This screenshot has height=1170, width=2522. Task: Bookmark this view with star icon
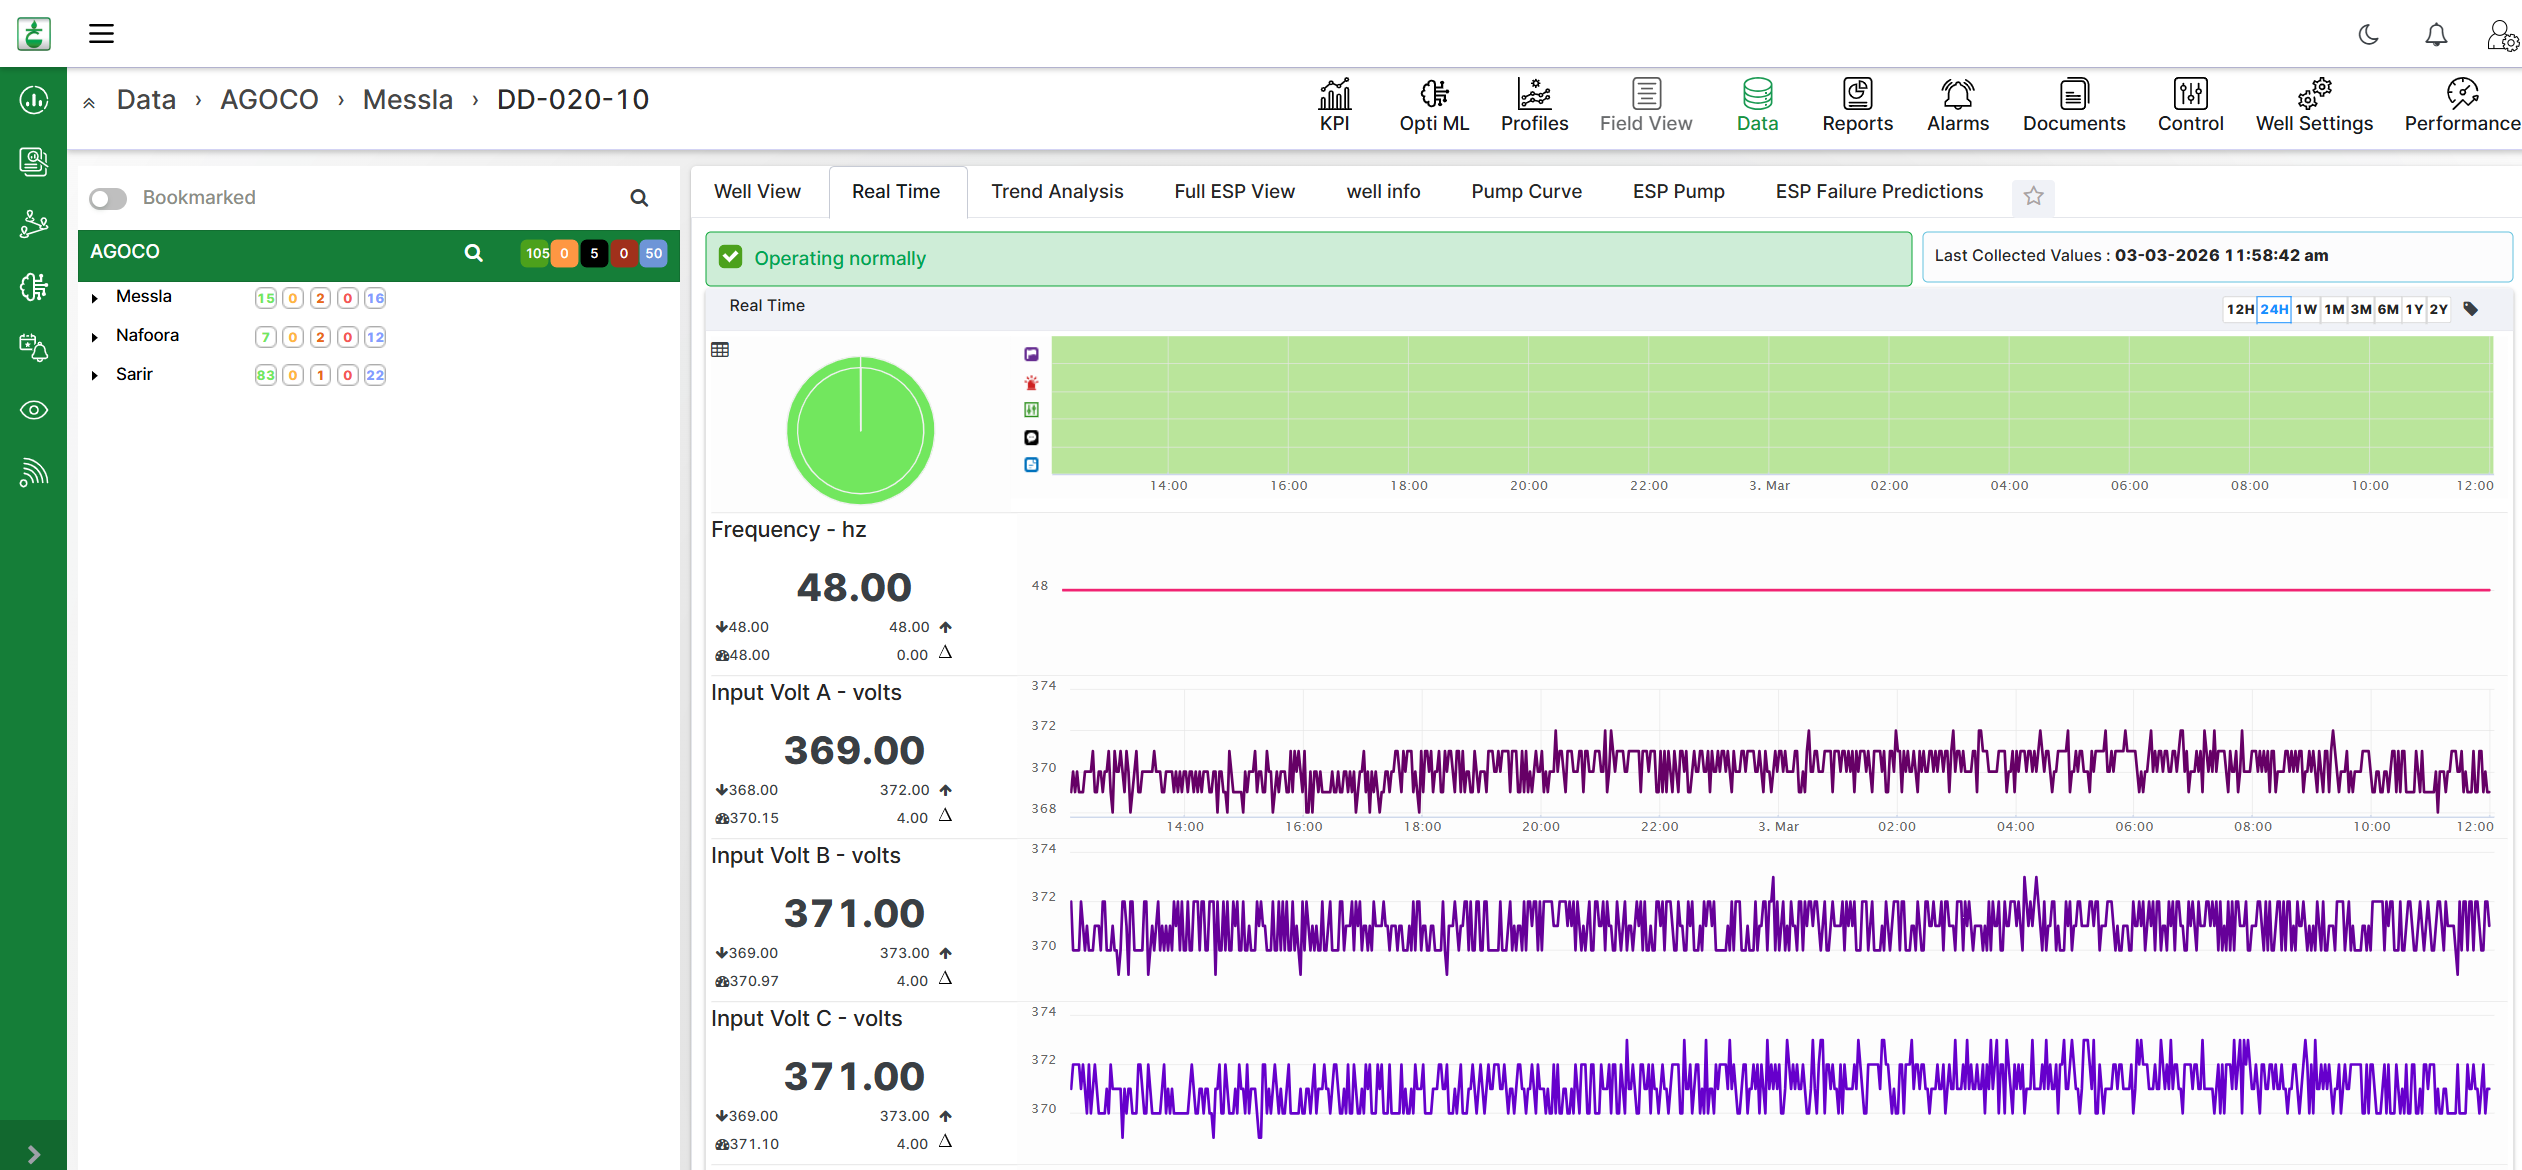click(x=2033, y=196)
